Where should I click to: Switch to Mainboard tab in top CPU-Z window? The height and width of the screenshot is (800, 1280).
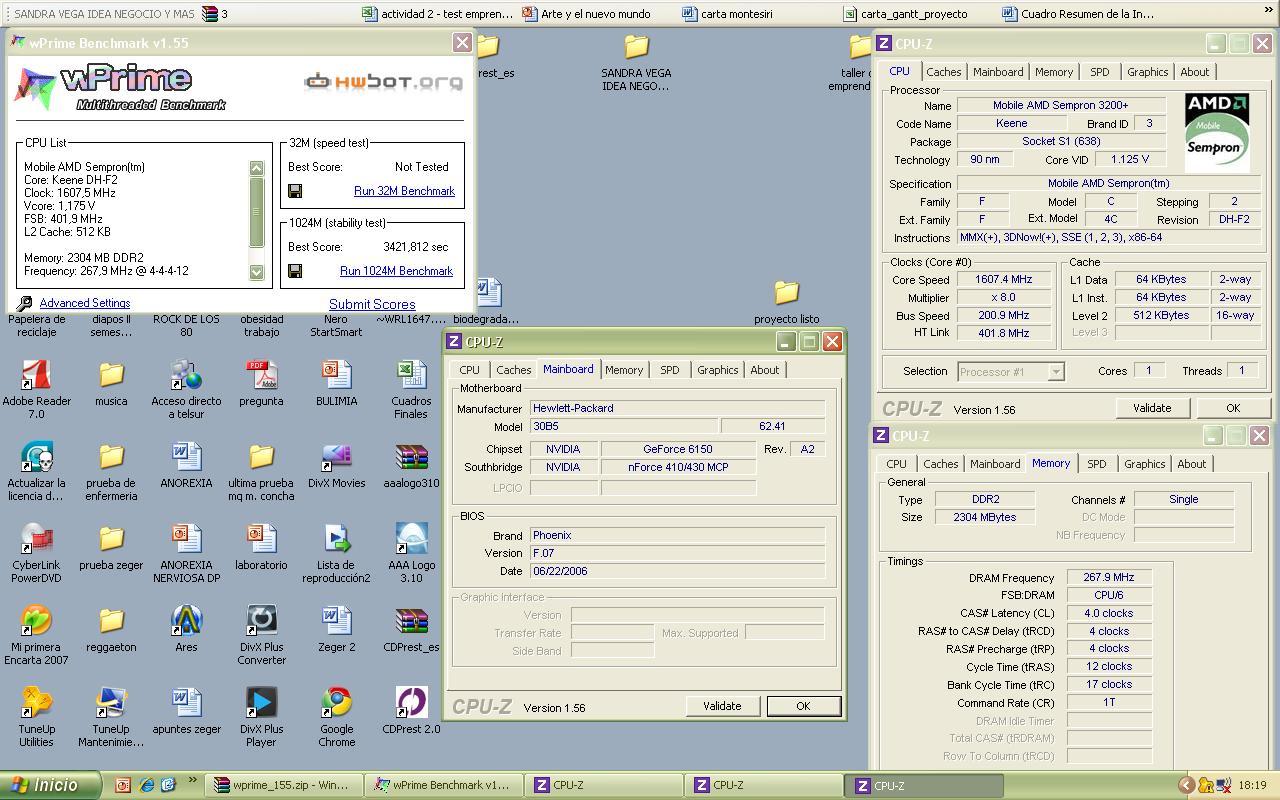(x=998, y=72)
